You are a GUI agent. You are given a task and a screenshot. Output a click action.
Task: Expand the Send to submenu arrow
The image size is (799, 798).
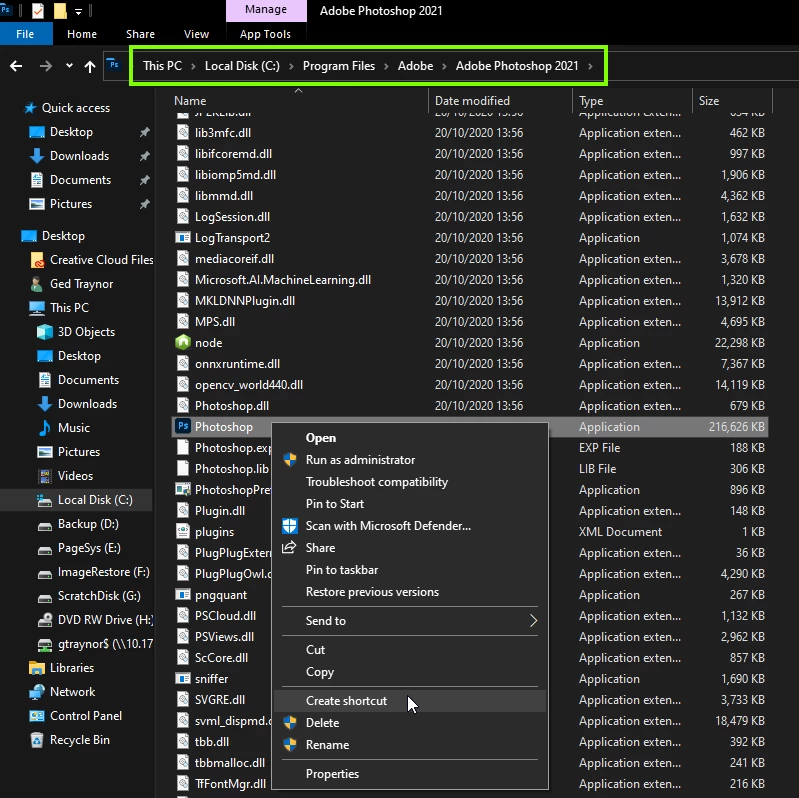pos(533,621)
